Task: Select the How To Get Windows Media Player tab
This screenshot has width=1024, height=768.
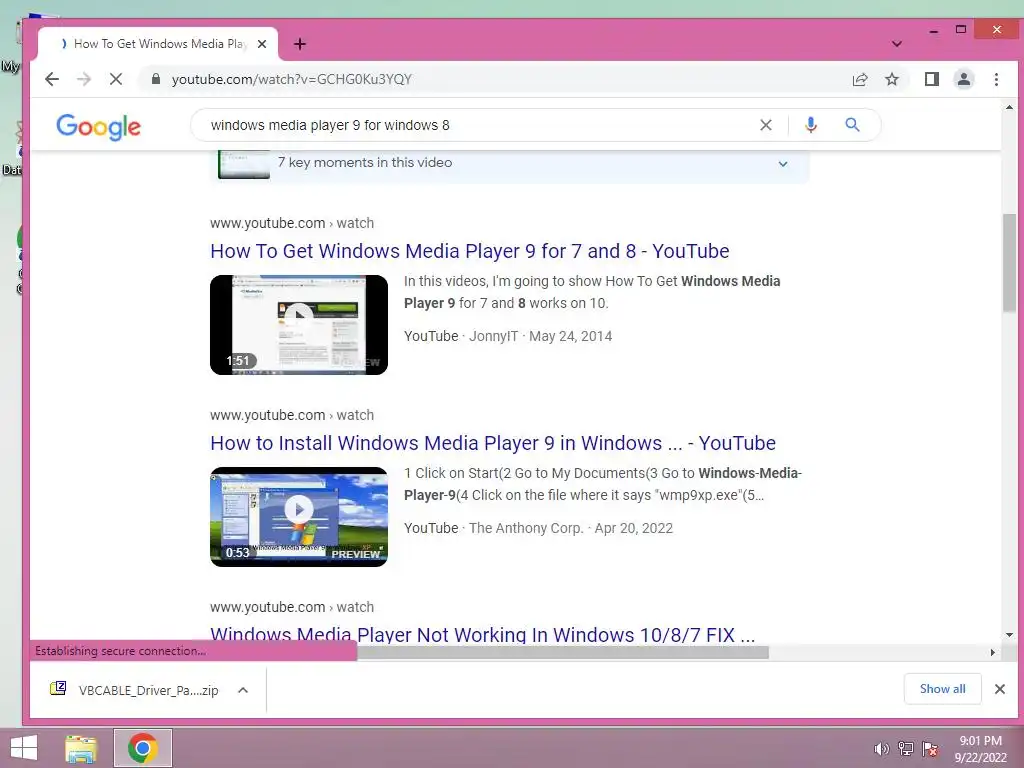Action: point(157,44)
